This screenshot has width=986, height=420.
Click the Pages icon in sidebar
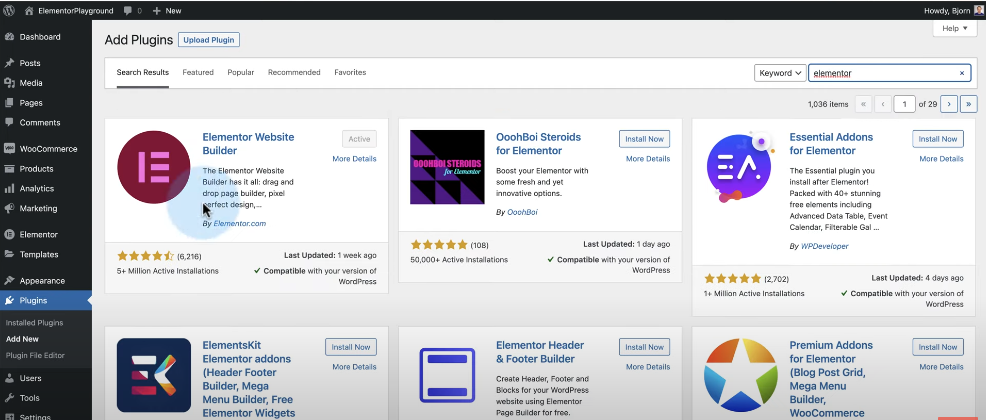9,102
